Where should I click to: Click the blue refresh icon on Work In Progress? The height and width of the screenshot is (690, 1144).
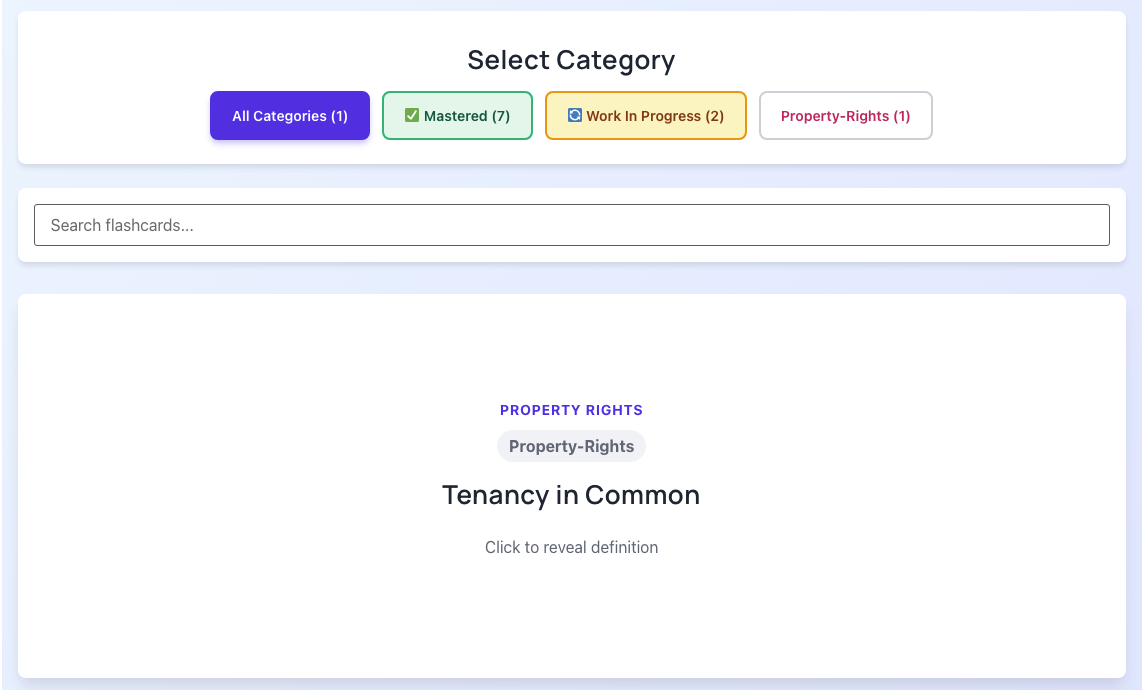pos(574,114)
